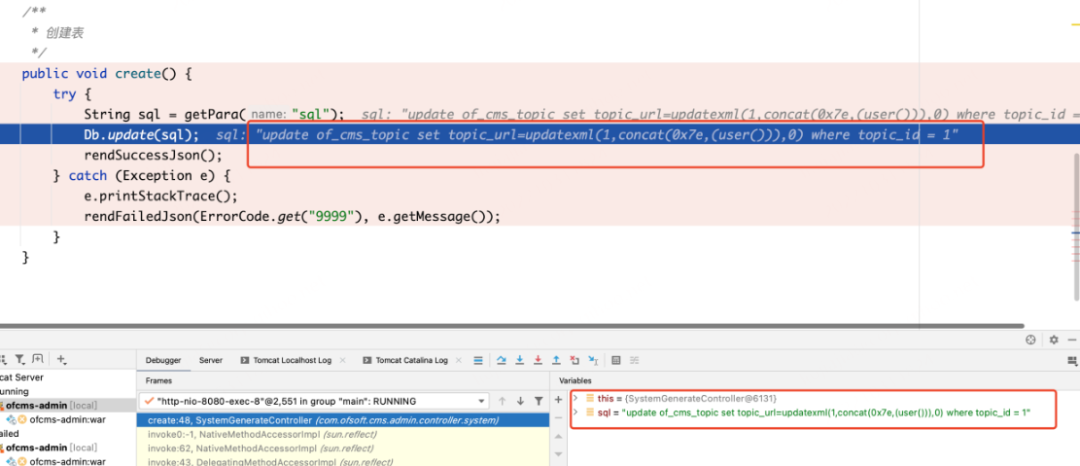1080x466 pixels.
Task: Click the red Force Step Into icon
Action: [x=538, y=360]
